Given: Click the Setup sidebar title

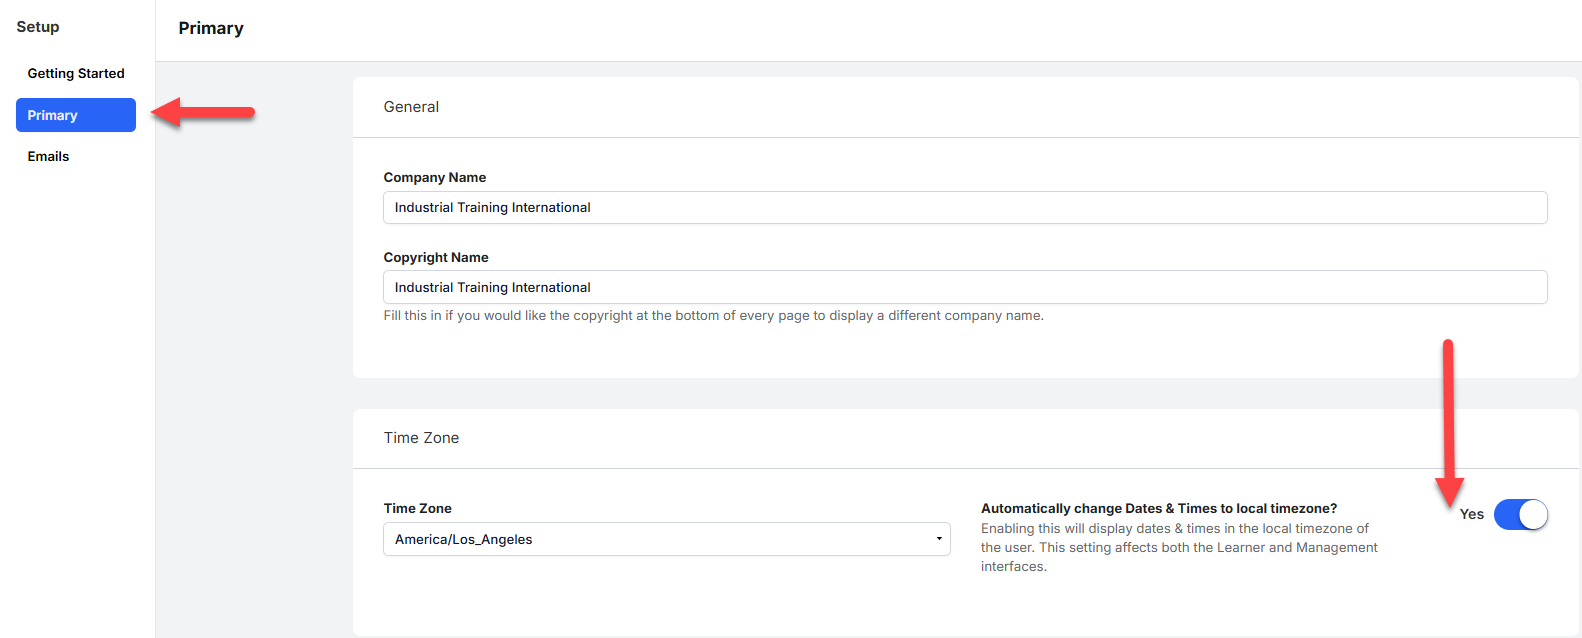Looking at the screenshot, I should pyautogui.click(x=38, y=27).
